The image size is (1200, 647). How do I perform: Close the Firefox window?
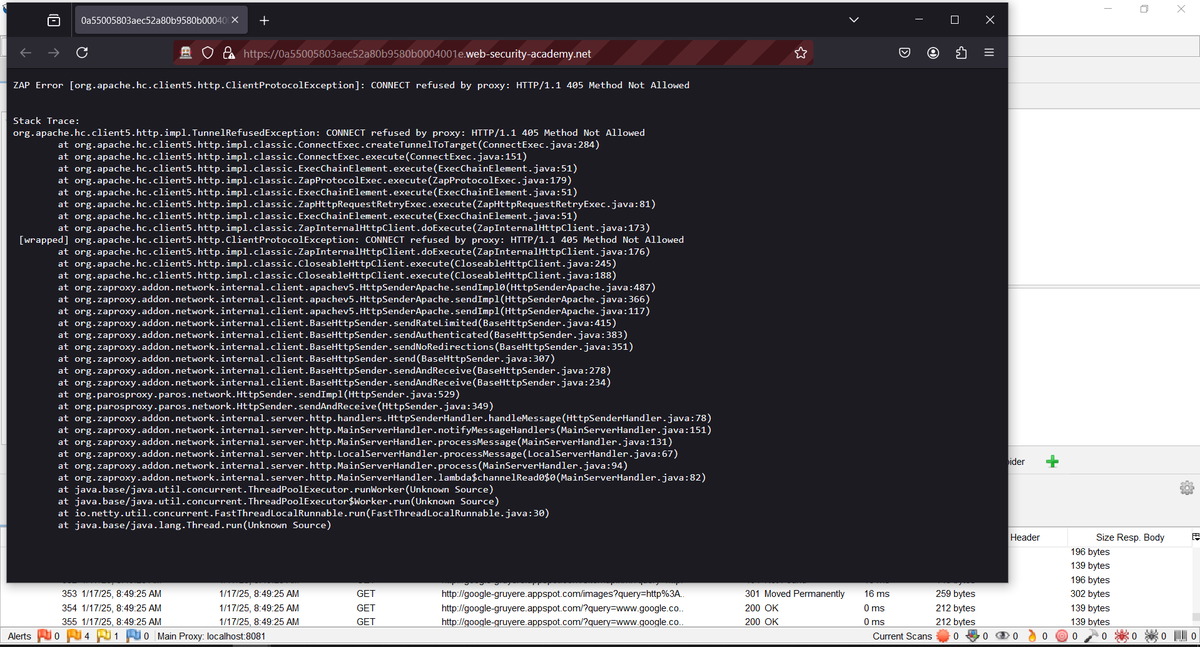989,20
